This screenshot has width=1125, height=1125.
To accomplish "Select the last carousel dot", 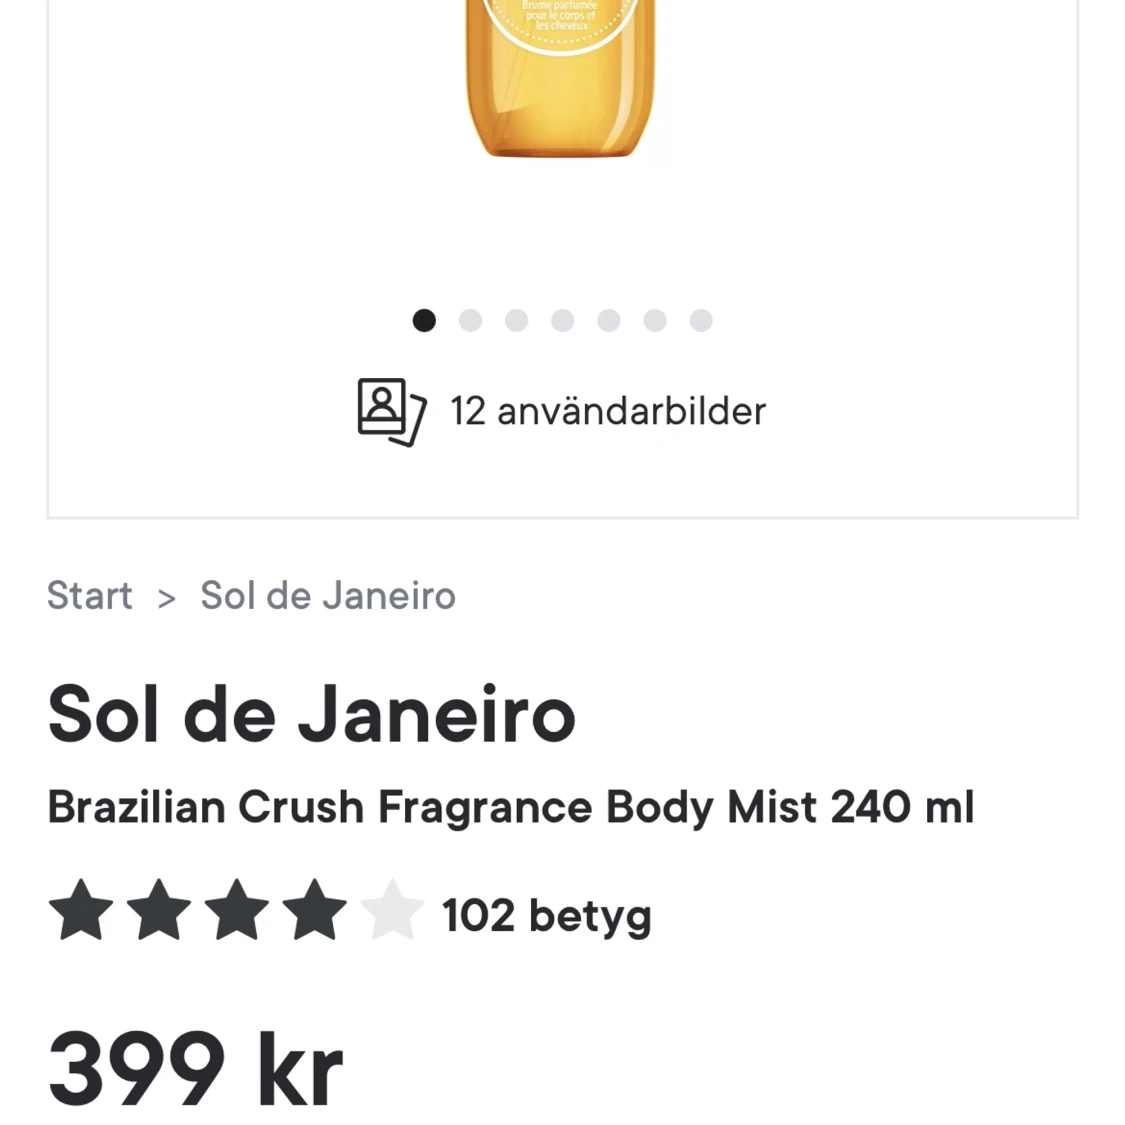I will [x=701, y=320].
